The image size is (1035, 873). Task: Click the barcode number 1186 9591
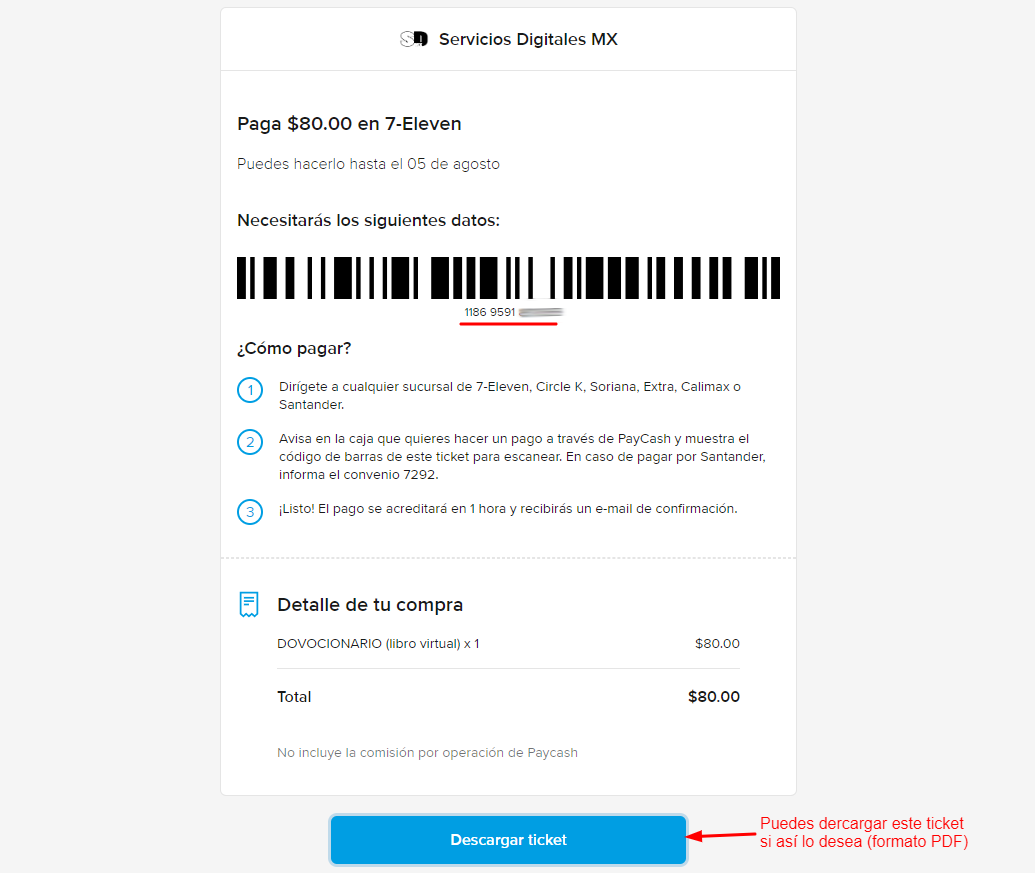coord(490,312)
